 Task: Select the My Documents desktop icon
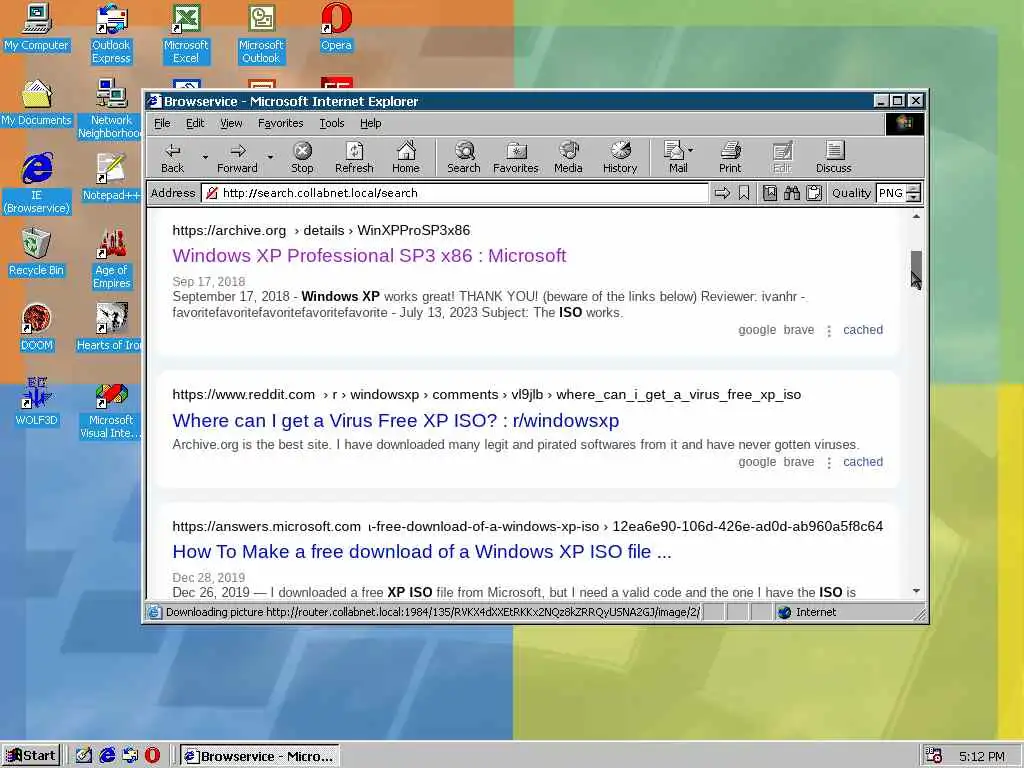point(37,103)
